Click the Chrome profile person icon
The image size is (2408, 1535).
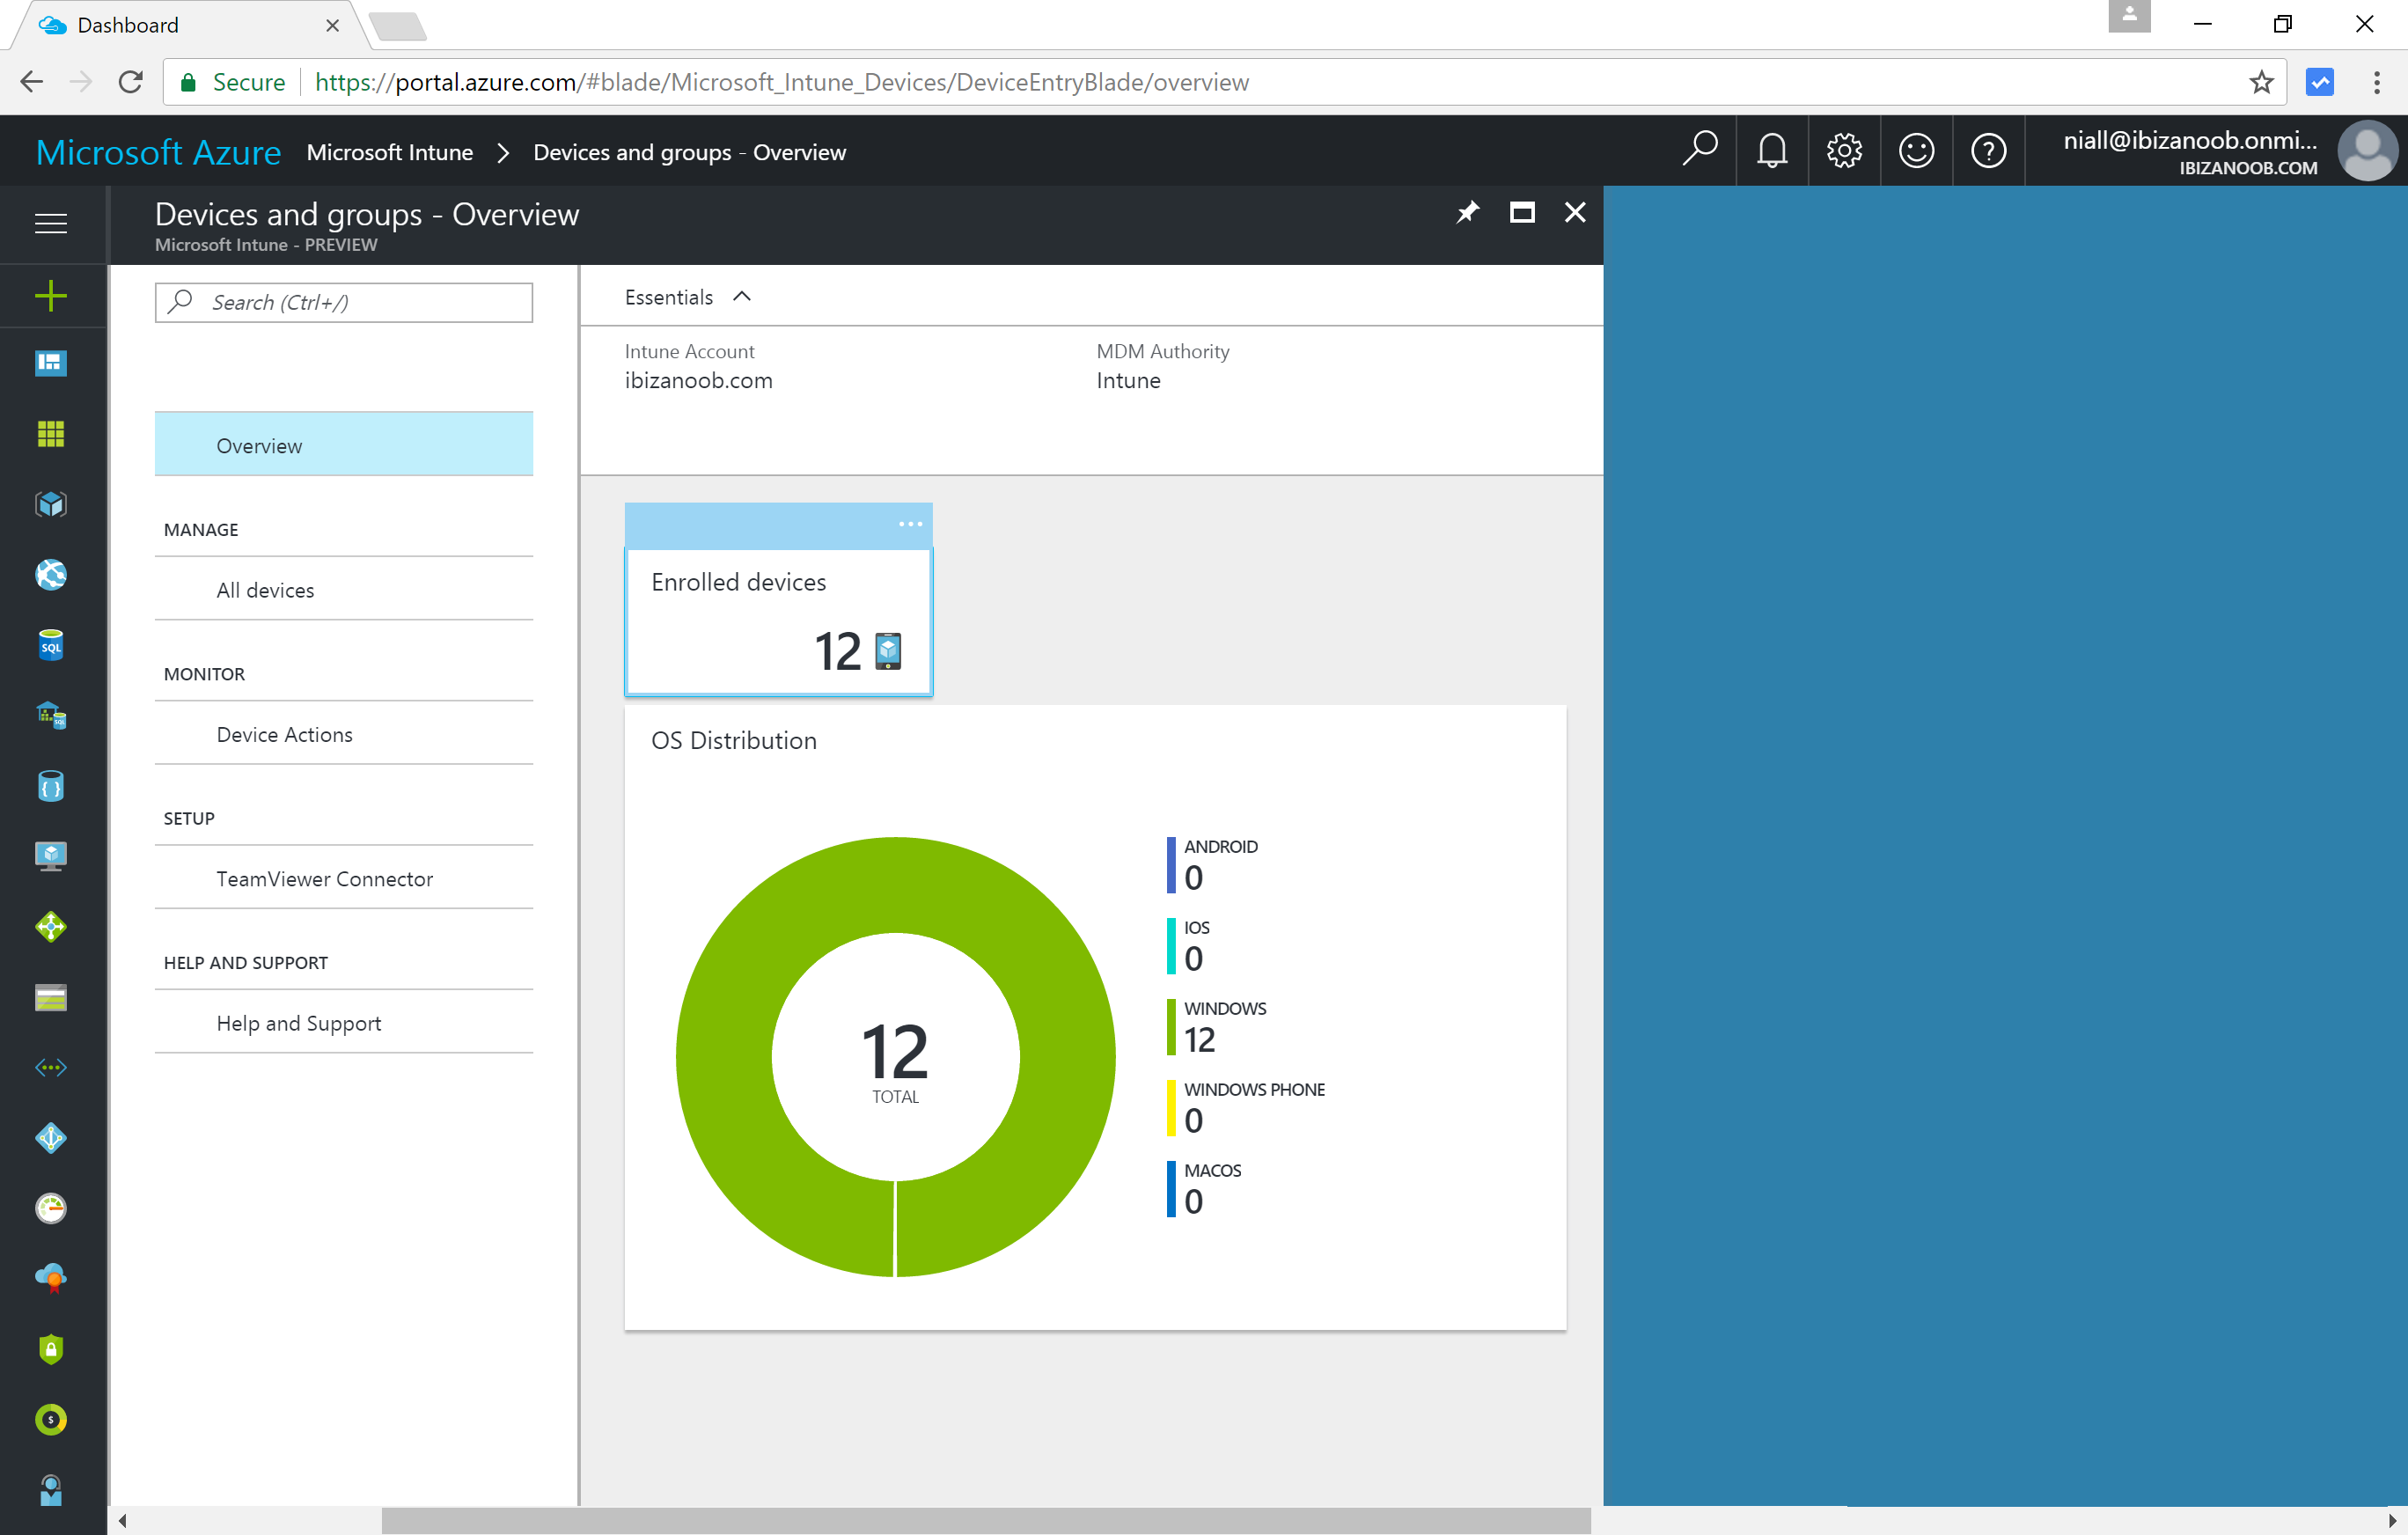click(2129, 16)
